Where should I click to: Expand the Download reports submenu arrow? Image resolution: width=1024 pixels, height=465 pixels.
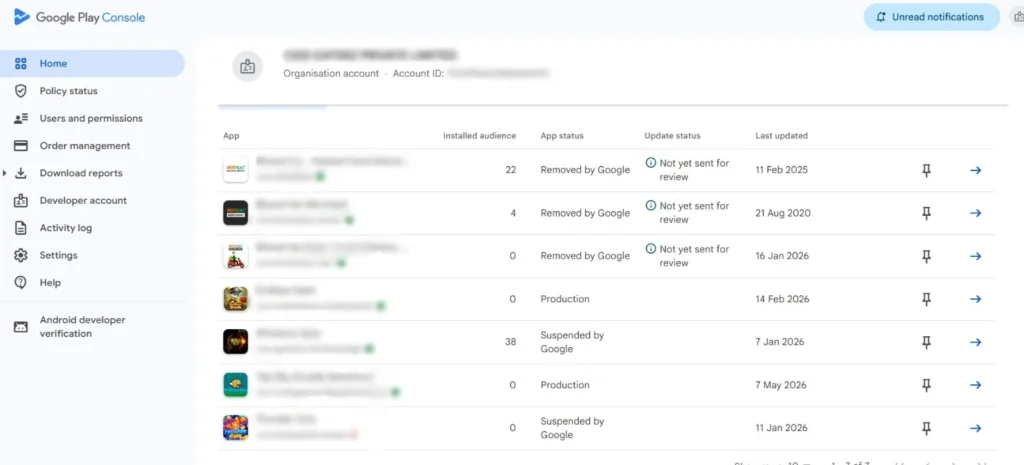click(x=5, y=173)
